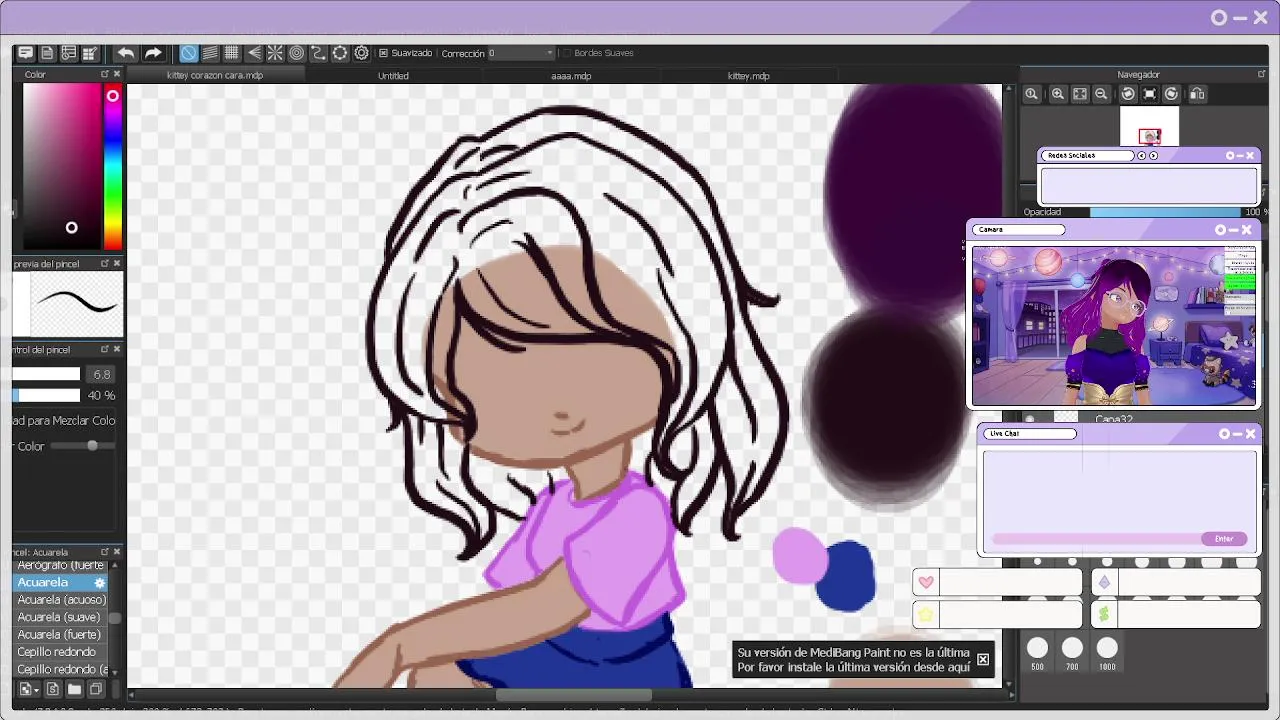Enable the vanishing point snap guide
The image size is (1280, 720).
pos(254,53)
